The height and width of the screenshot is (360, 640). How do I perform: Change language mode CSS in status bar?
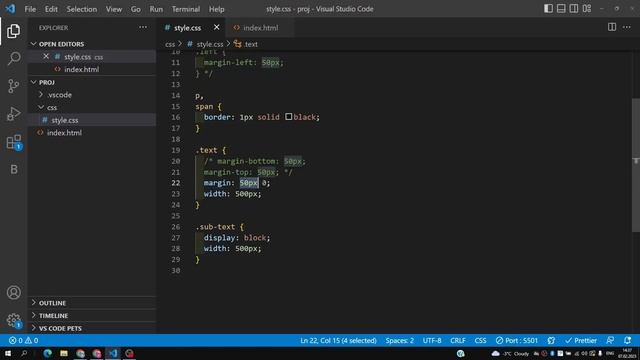point(480,340)
